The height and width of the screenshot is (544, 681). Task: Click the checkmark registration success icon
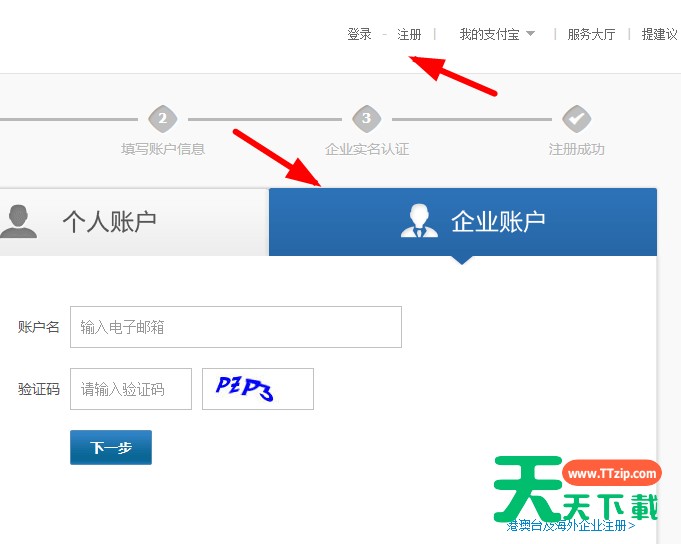(576, 118)
